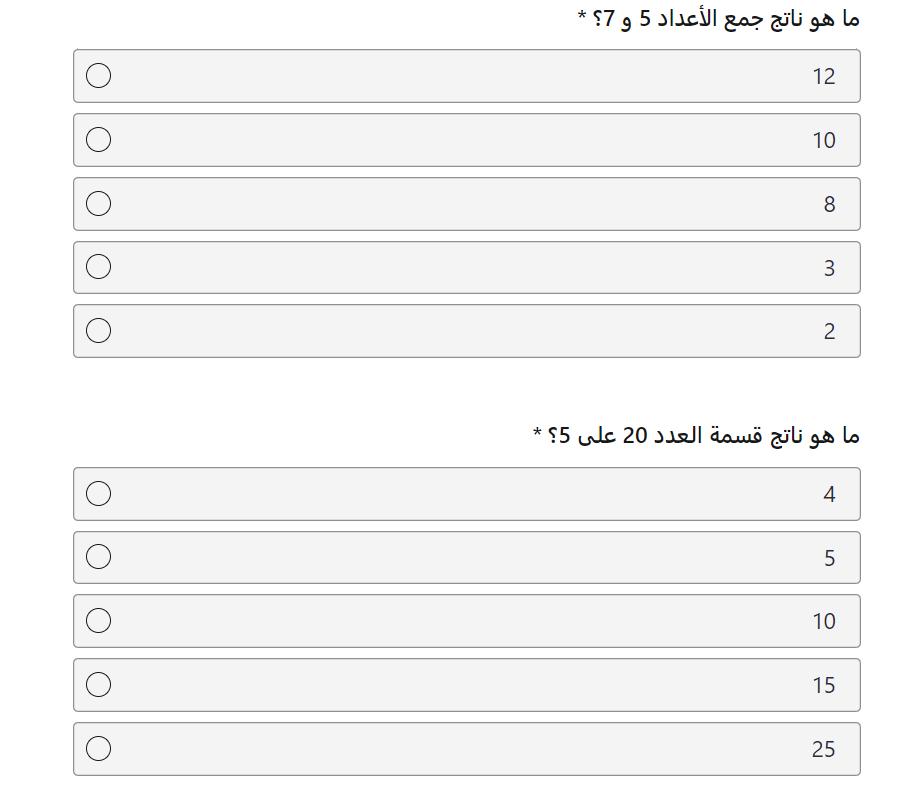Click the number label 4 in division question
917x810 pixels.
[x=829, y=495]
